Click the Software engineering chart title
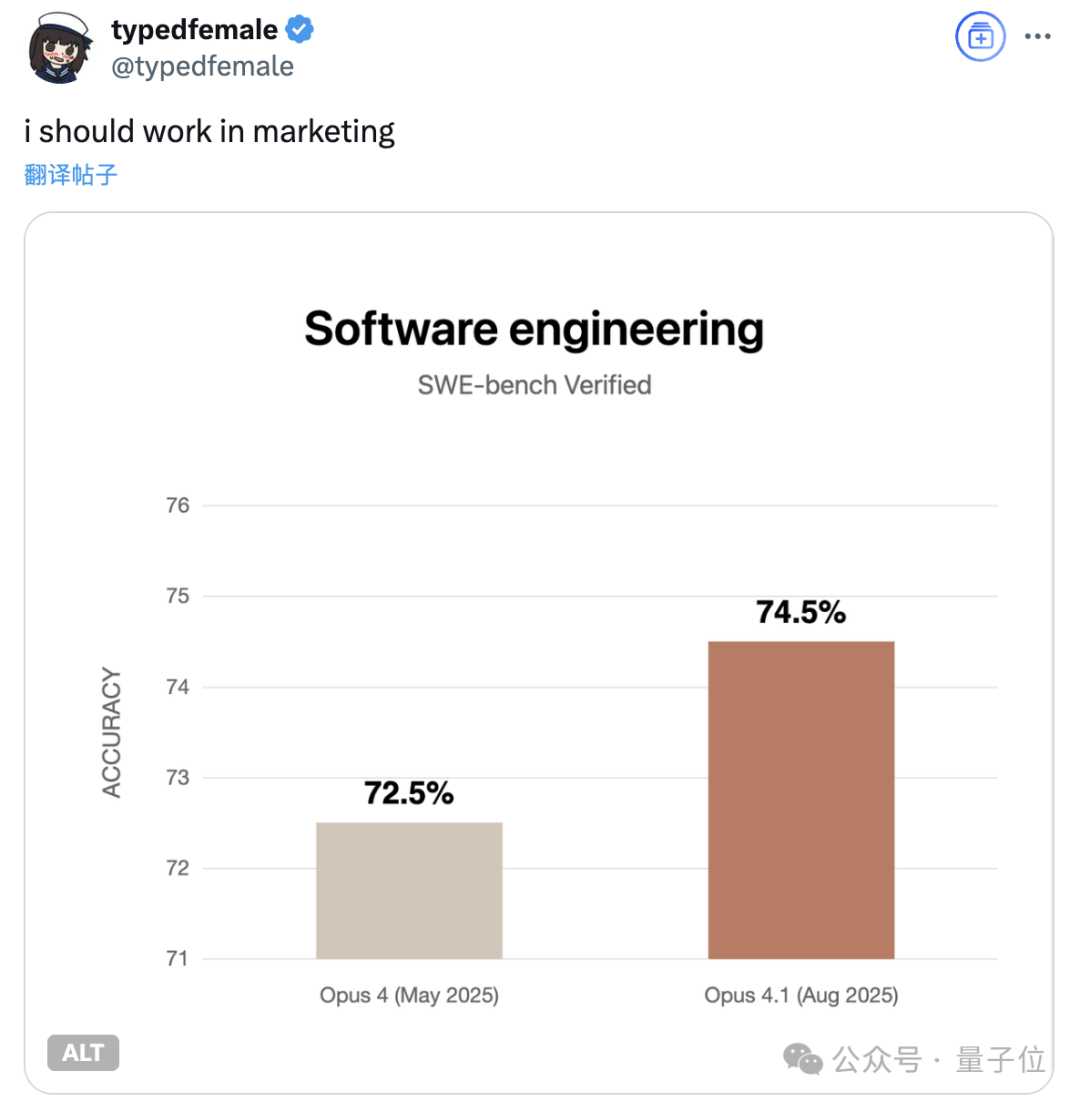The width and height of the screenshot is (1080, 1102). click(x=534, y=329)
